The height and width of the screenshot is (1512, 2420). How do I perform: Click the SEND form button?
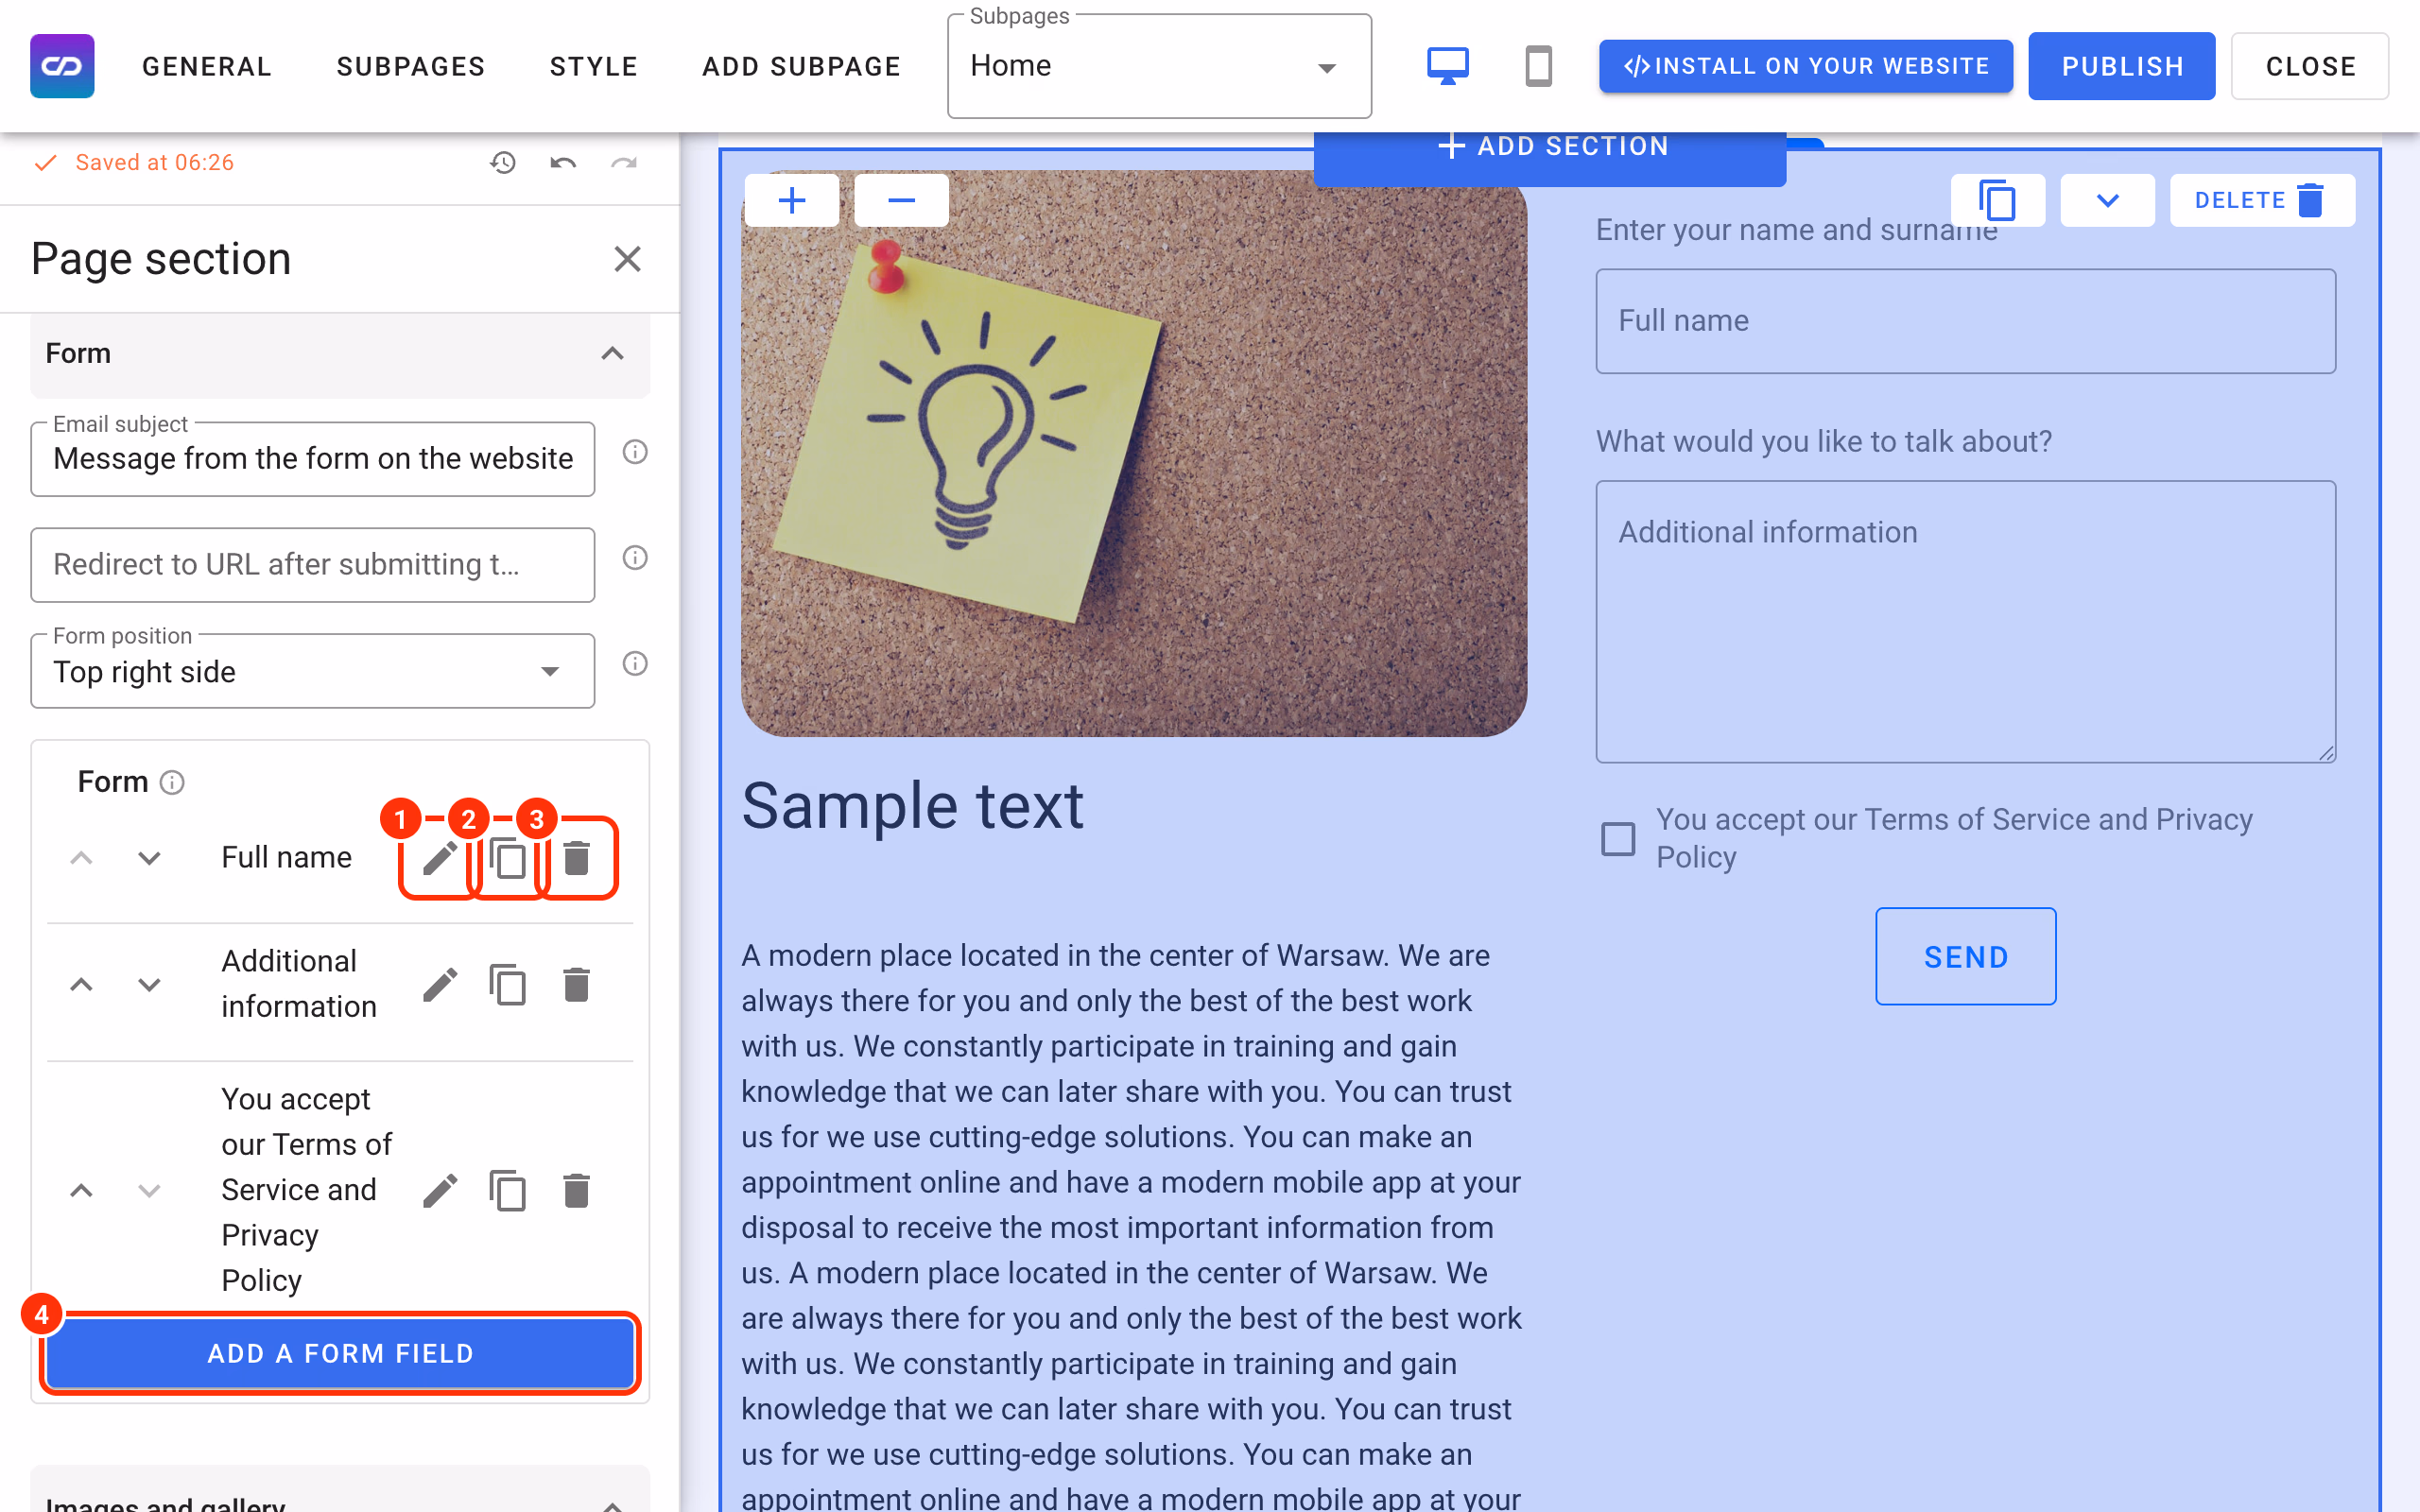point(1965,956)
